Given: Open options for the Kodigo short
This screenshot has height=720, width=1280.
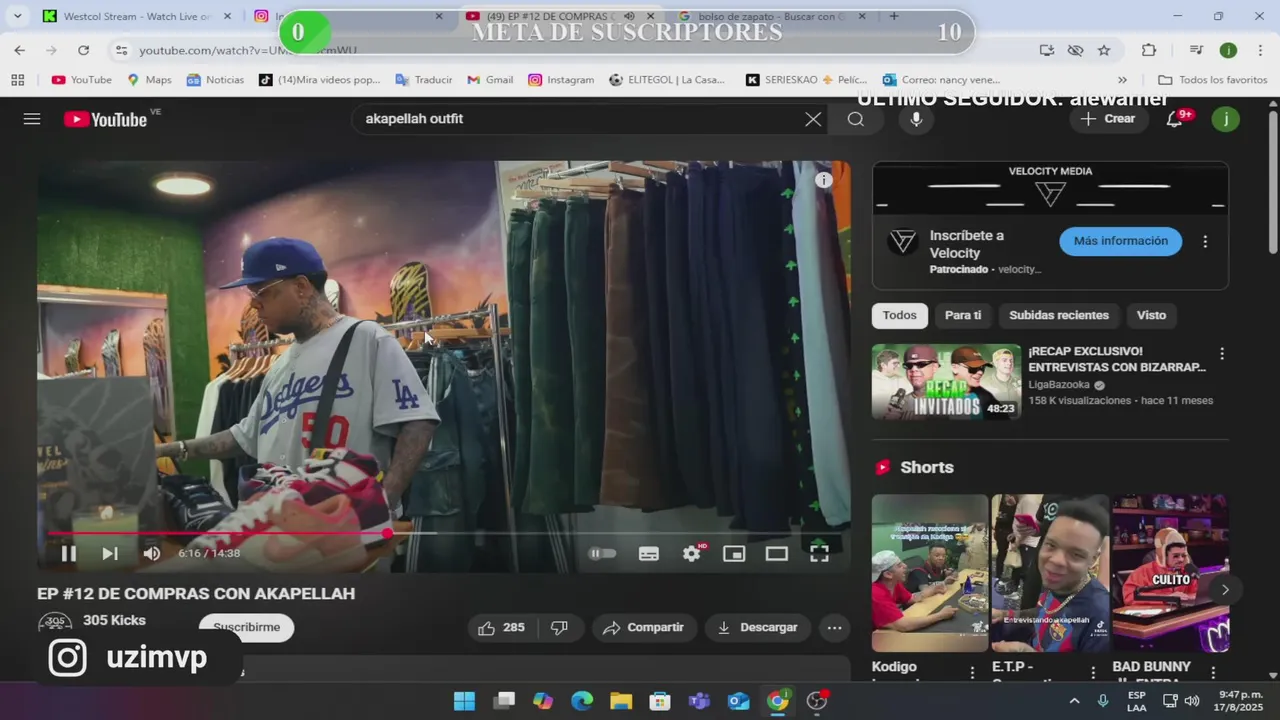Looking at the screenshot, I should point(973,672).
